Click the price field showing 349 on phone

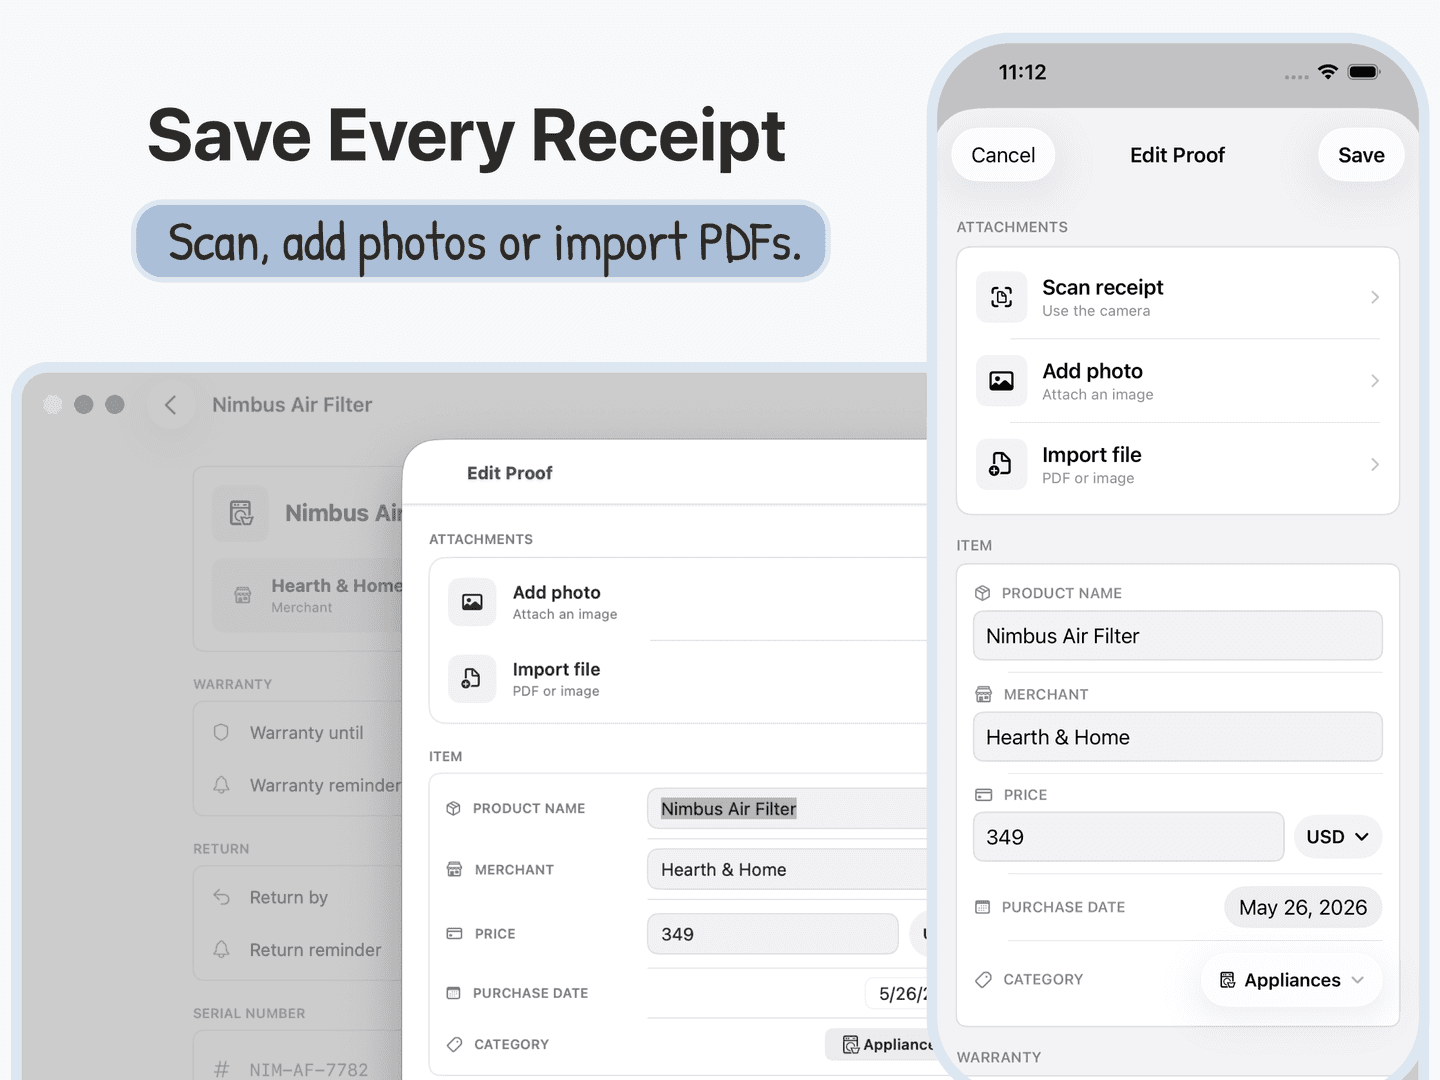[x=1128, y=837]
